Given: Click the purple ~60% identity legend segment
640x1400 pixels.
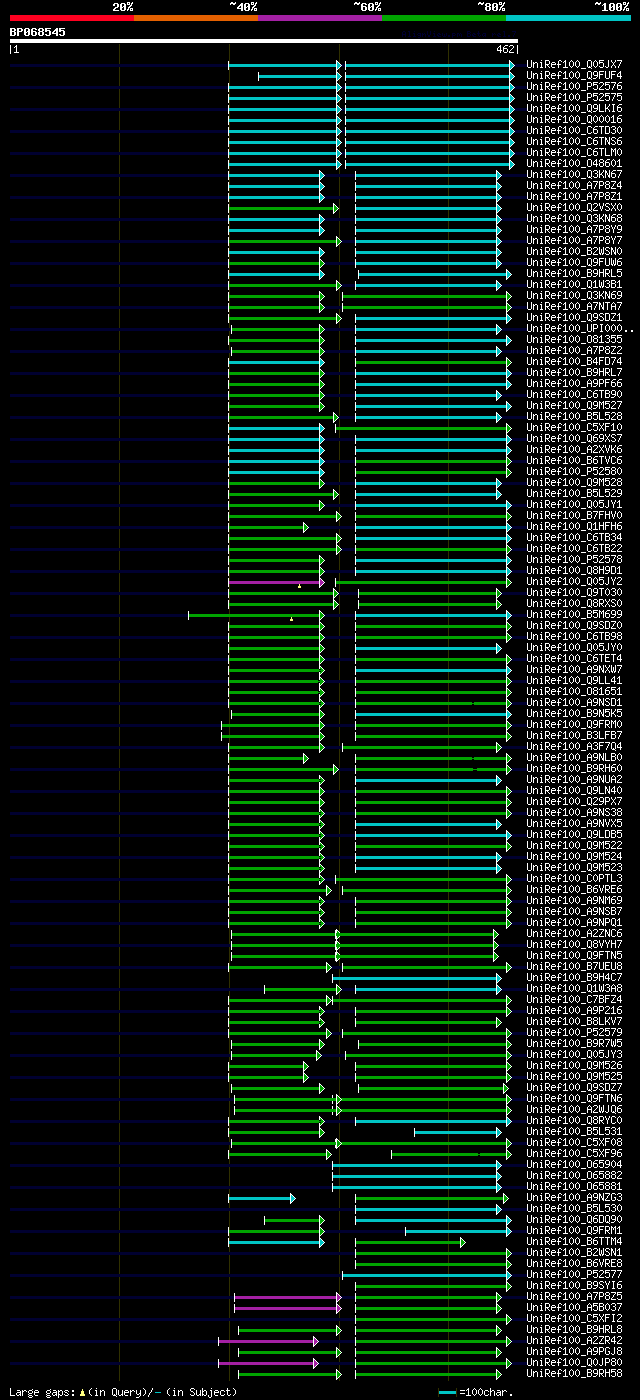Looking at the screenshot, I should (319, 17).
